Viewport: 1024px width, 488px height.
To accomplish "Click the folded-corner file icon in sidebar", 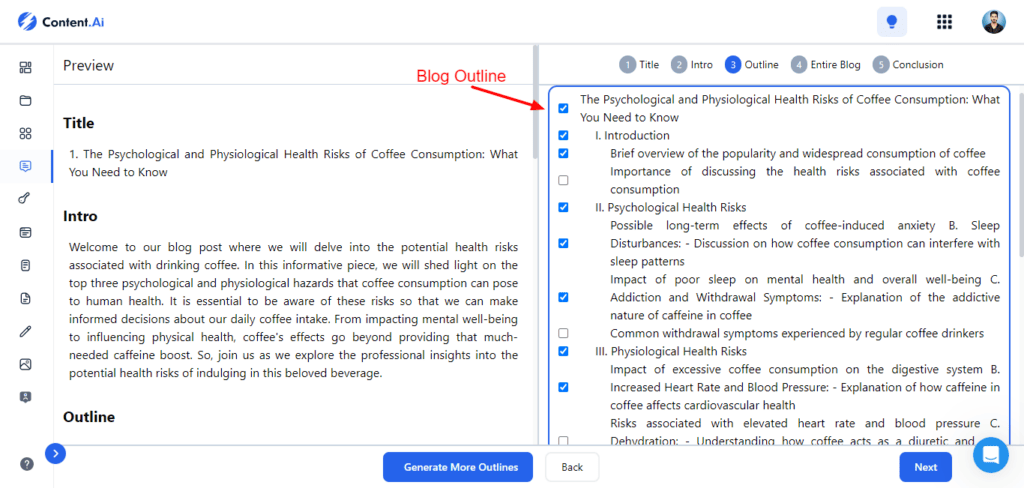I will (x=25, y=299).
